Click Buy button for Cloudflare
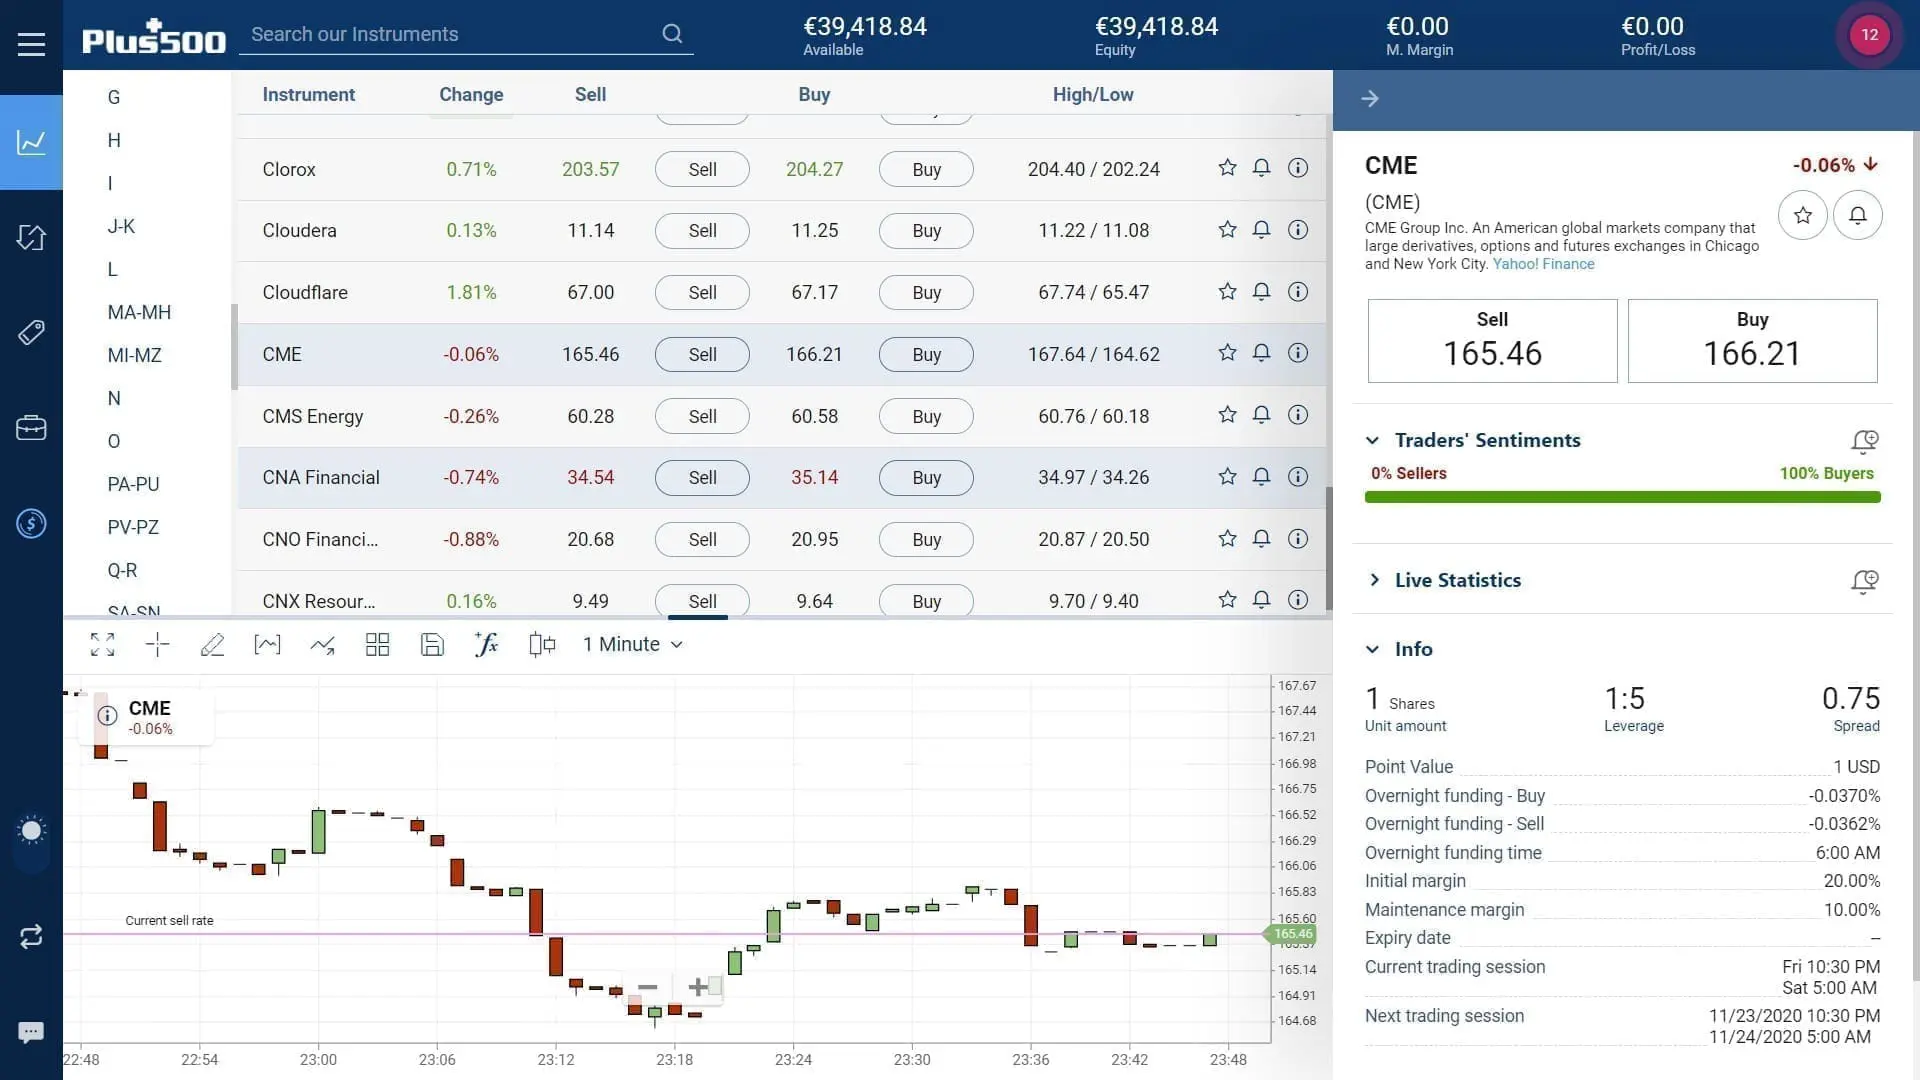This screenshot has width=1920, height=1080. pos(926,293)
